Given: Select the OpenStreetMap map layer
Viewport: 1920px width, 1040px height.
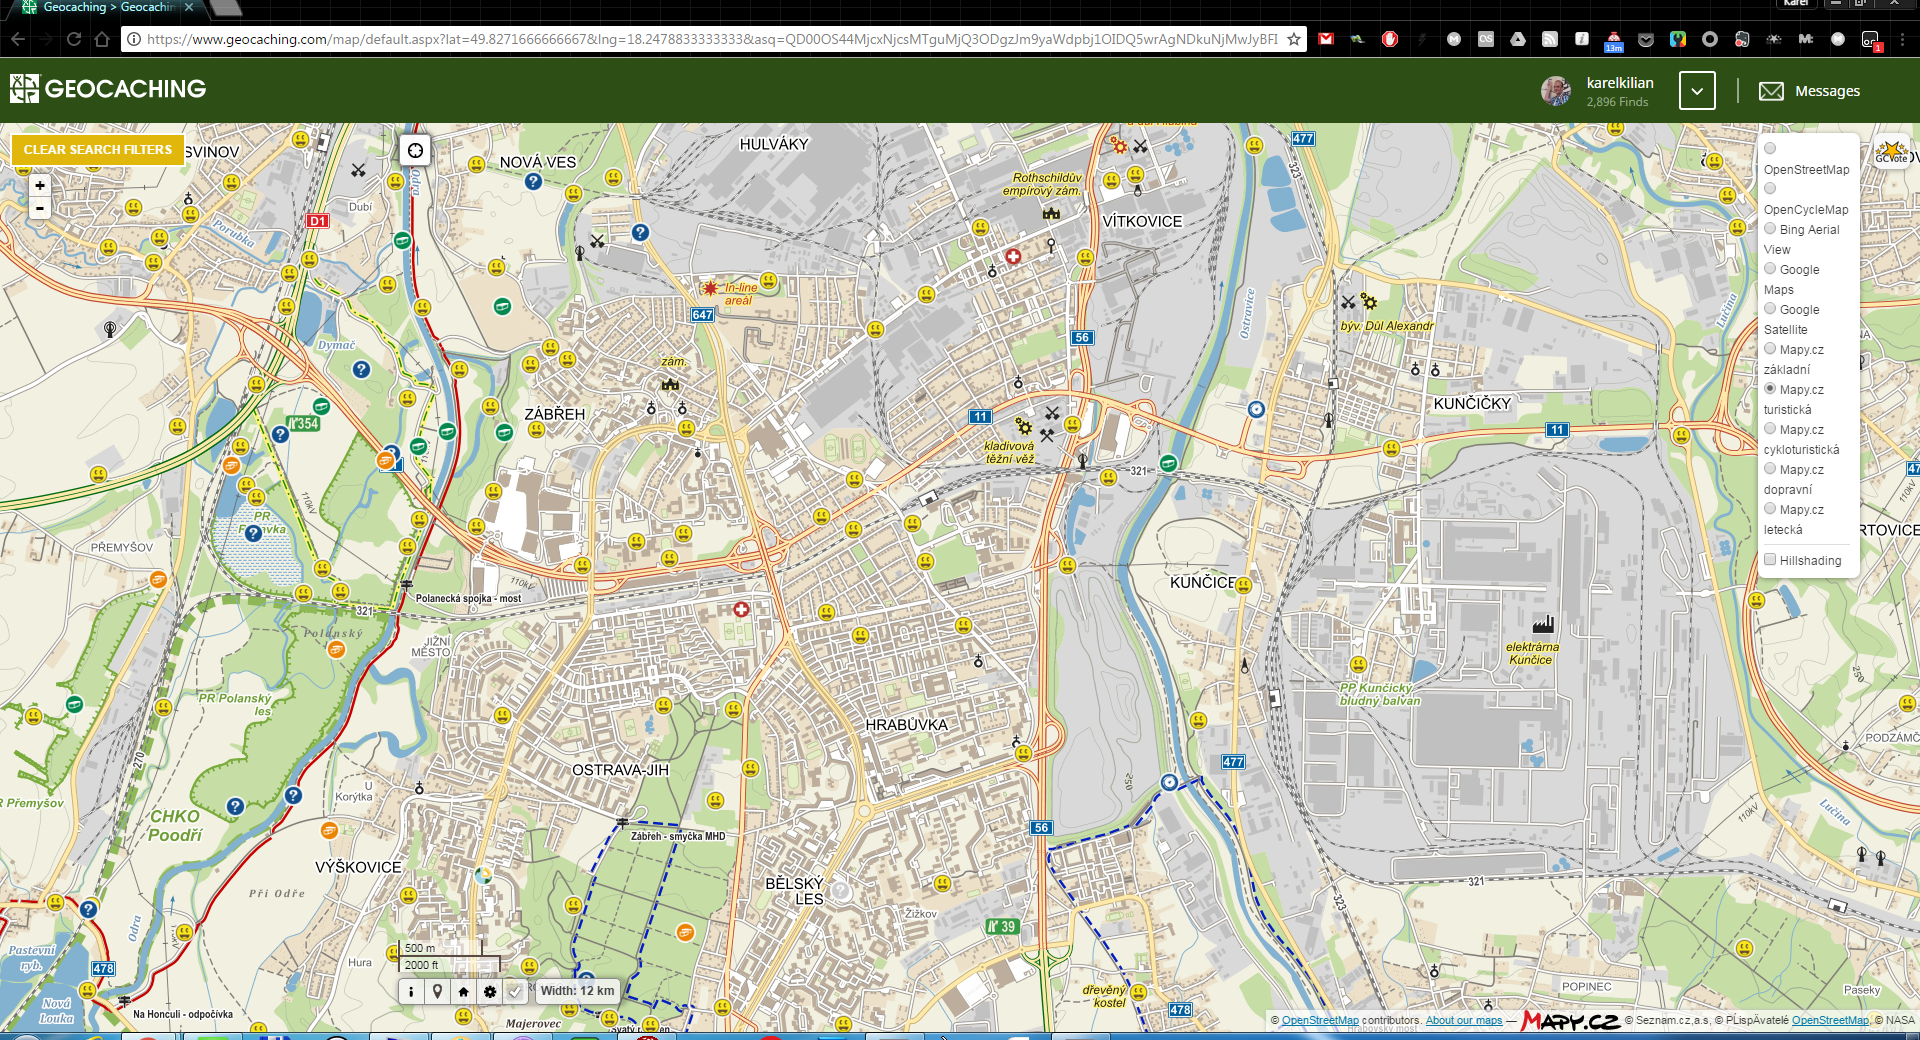Looking at the screenshot, I should point(1770,149).
